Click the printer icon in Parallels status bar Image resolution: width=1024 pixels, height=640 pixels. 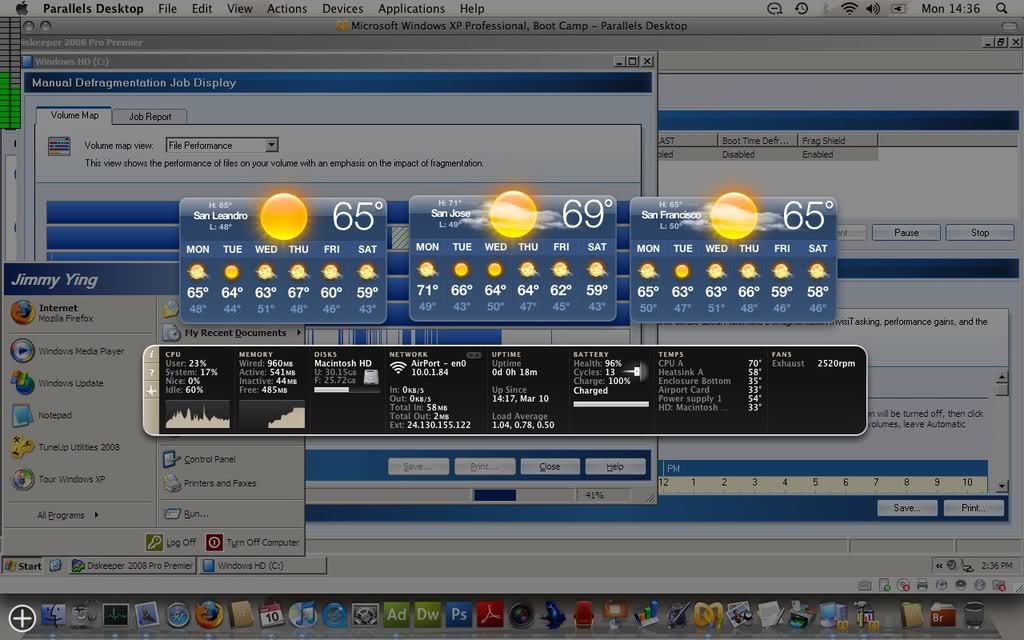coord(922,585)
